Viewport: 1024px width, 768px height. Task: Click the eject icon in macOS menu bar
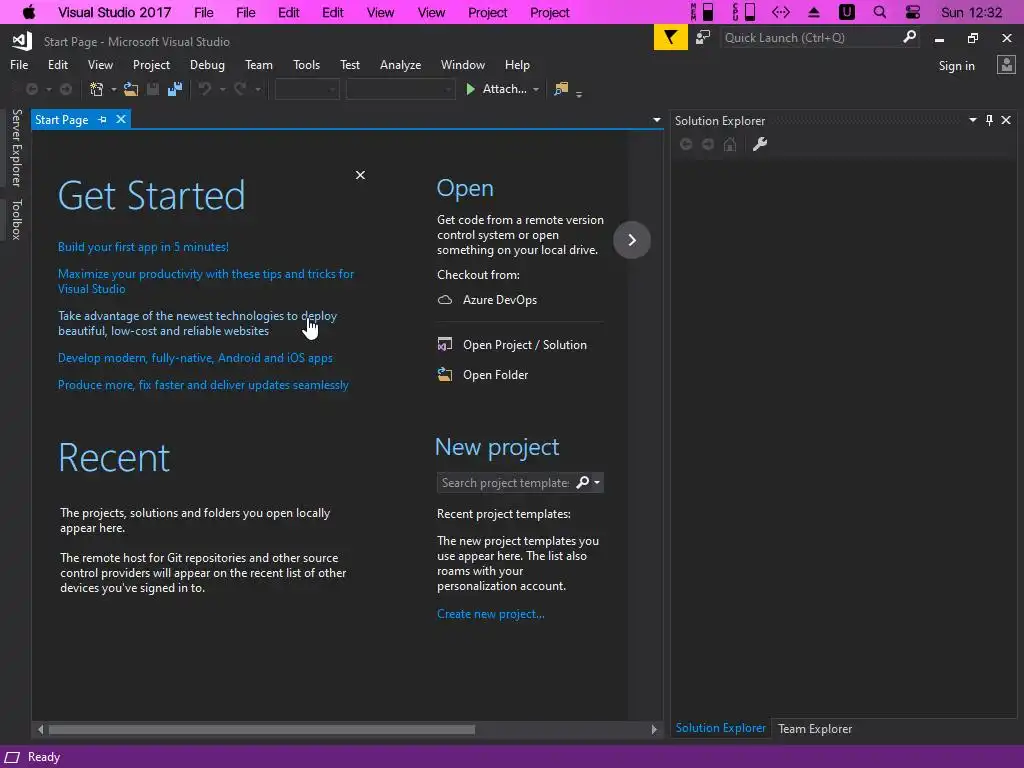pyautogui.click(x=814, y=12)
